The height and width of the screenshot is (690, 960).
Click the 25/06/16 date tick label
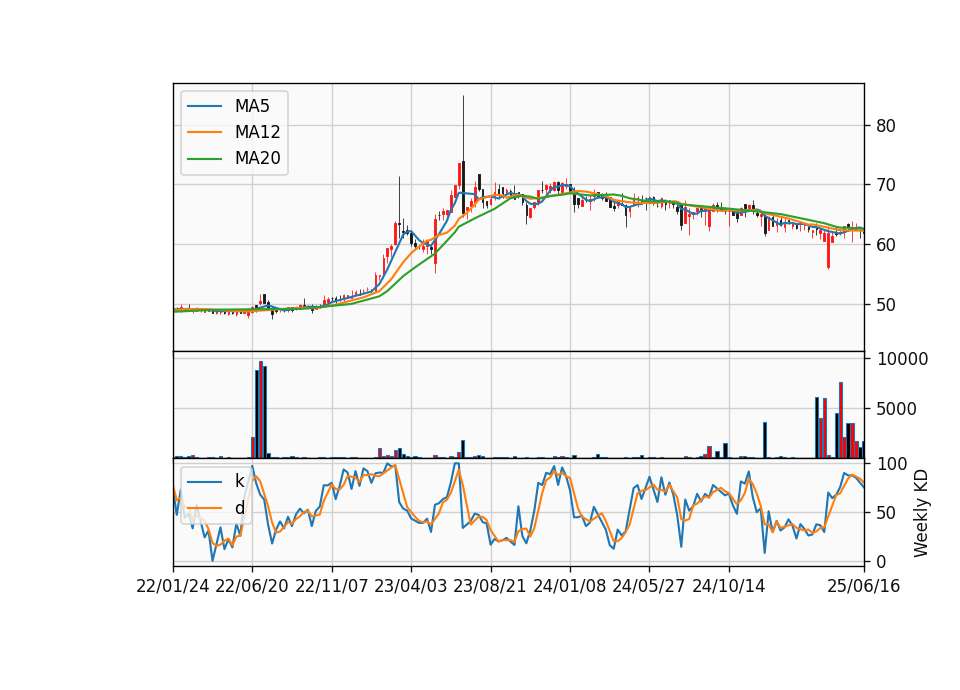864,587
